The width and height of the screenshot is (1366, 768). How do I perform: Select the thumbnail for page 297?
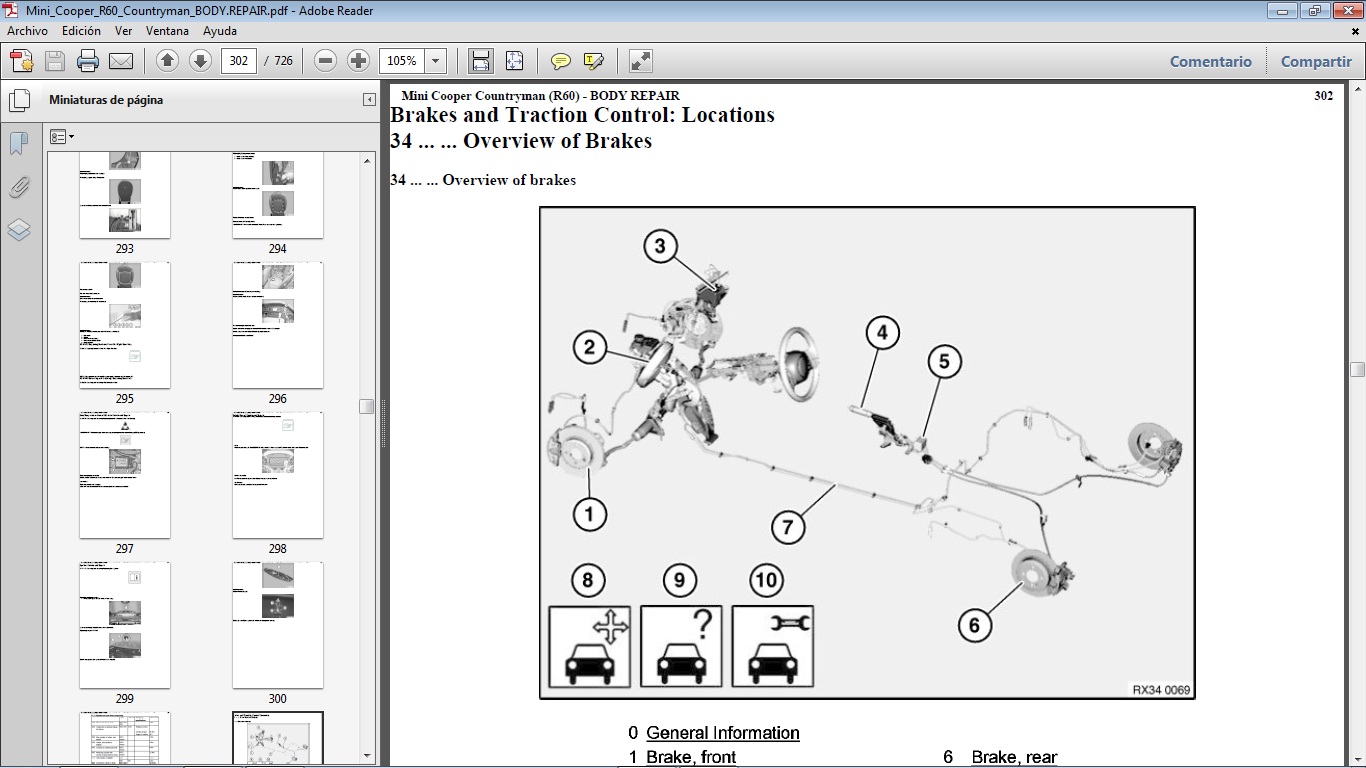[x=124, y=475]
